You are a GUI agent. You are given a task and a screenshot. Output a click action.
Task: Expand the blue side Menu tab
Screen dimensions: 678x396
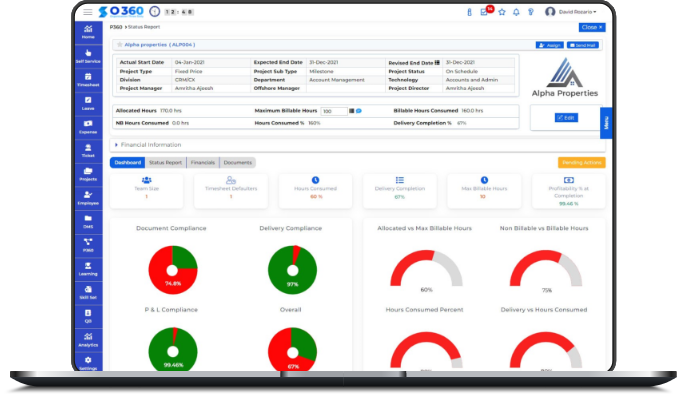(x=606, y=123)
